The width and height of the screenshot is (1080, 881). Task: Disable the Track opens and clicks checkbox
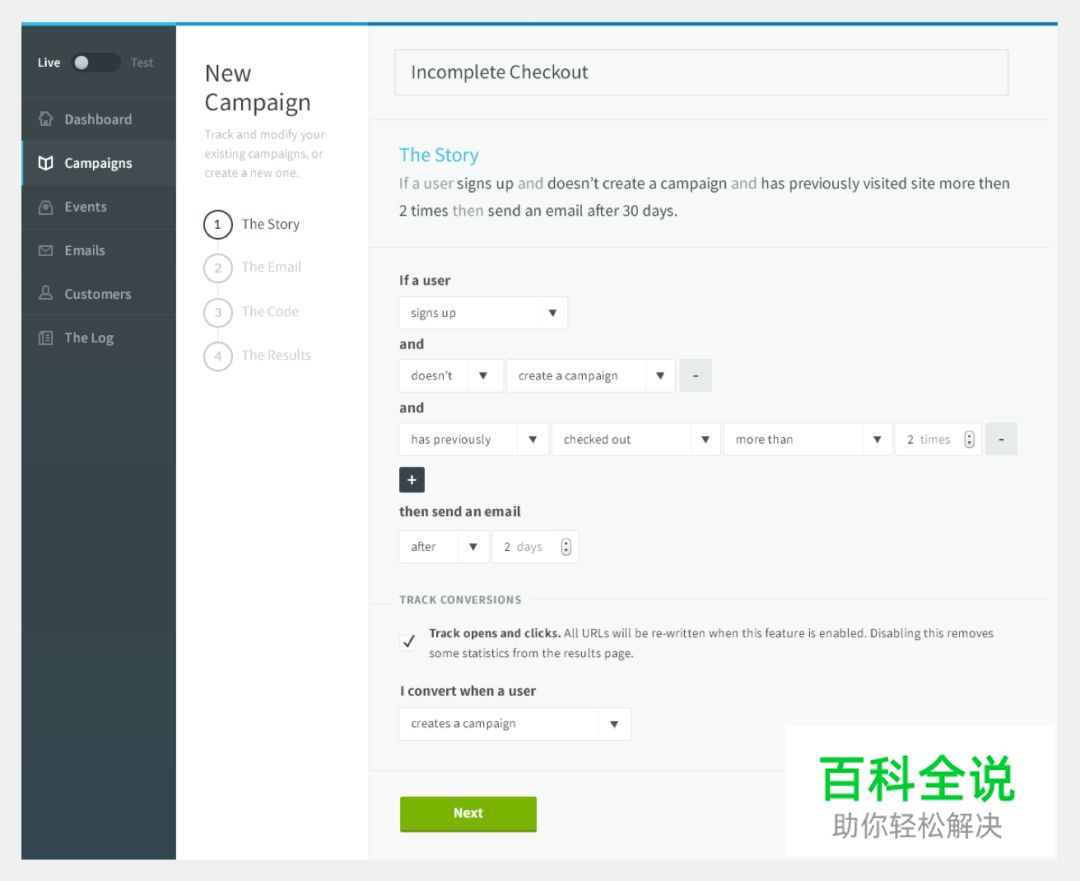coord(407,640)
